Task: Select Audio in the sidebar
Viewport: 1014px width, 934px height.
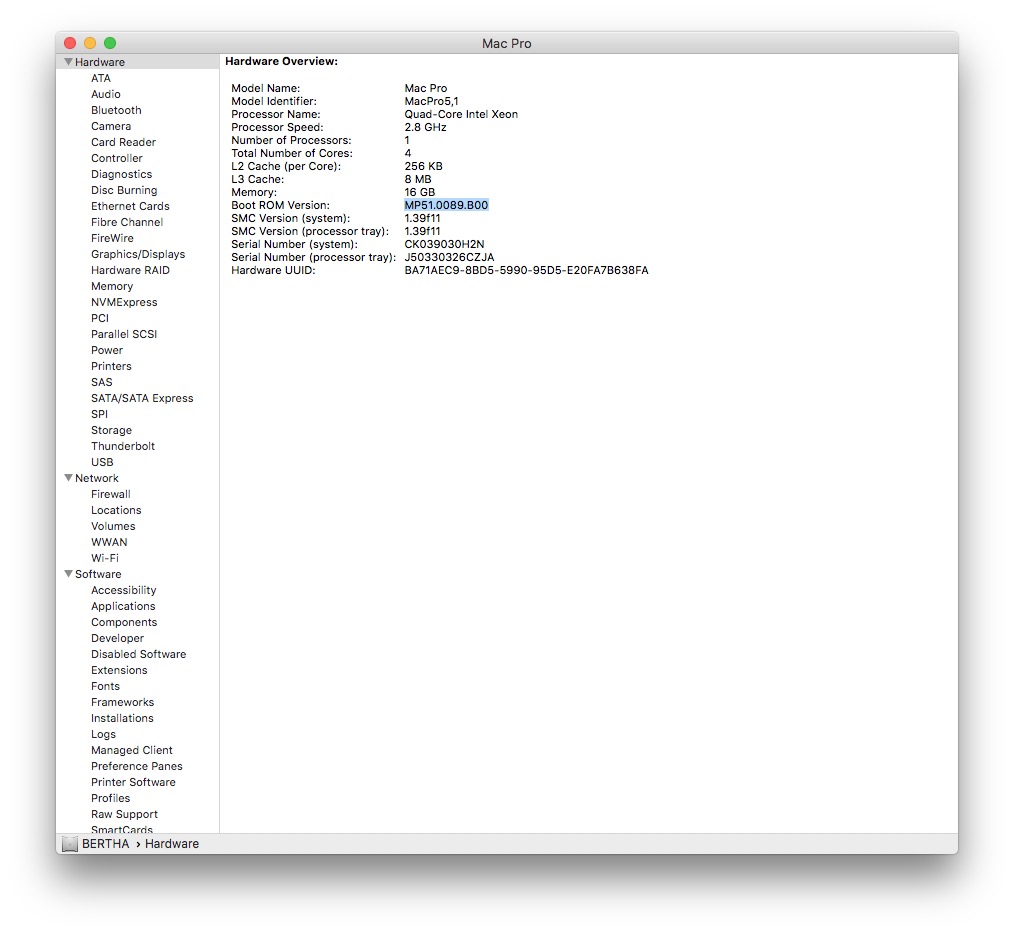Action: (105, 94)
